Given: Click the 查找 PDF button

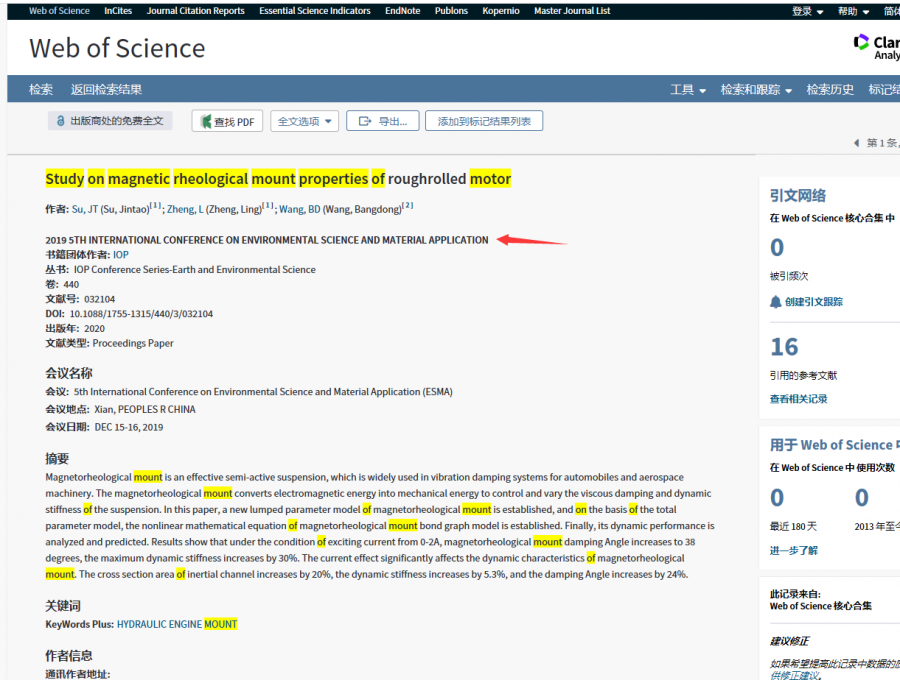Looking at the screenshot, I should coord(227,121).
